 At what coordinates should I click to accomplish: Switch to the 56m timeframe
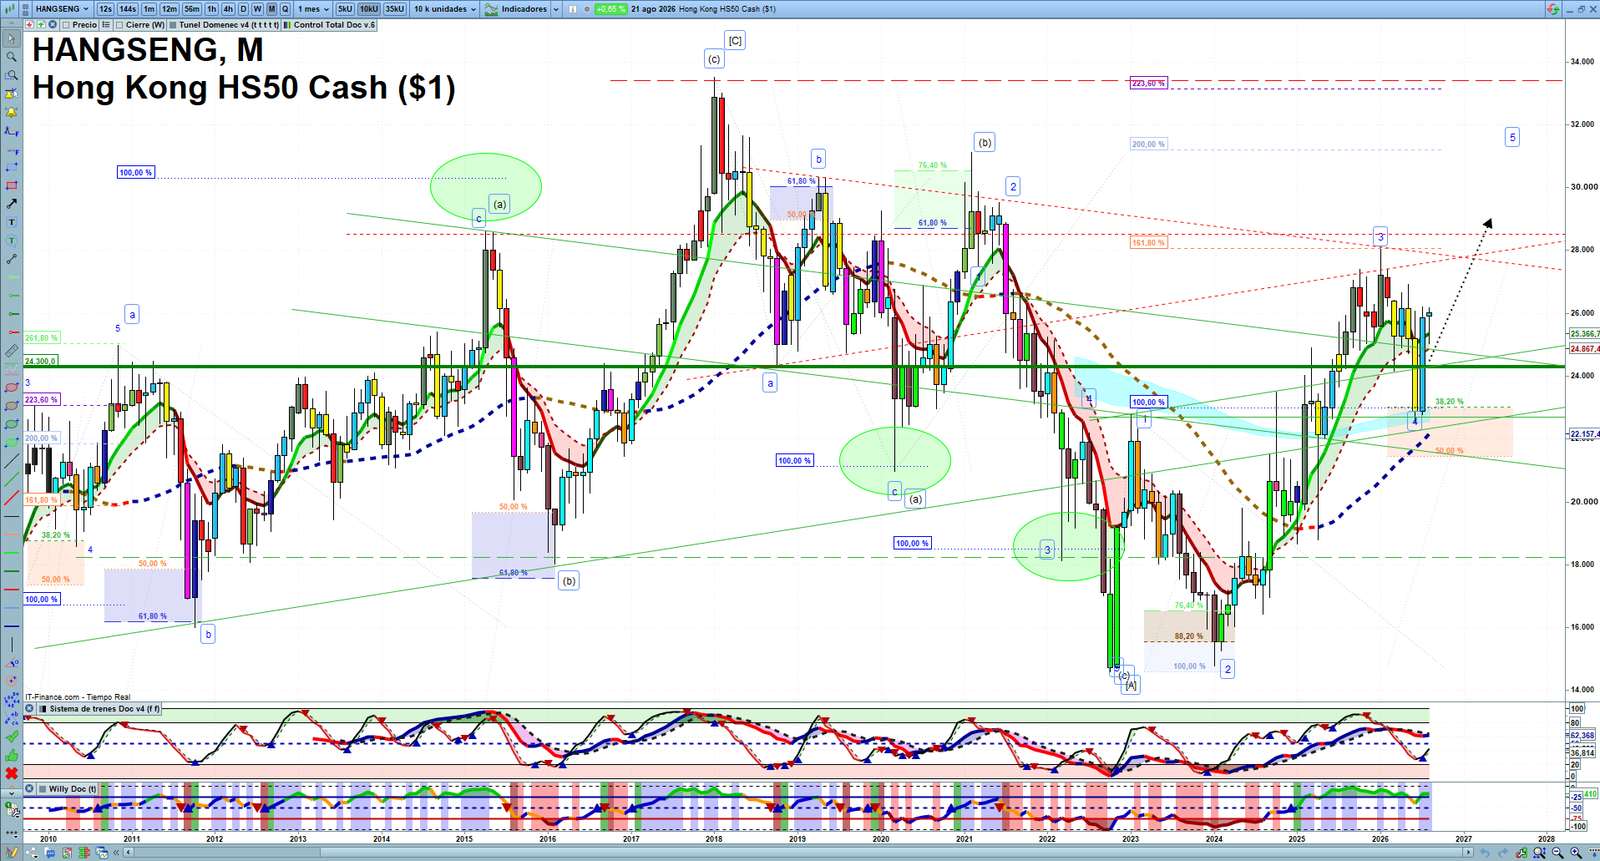coord(191,9)
